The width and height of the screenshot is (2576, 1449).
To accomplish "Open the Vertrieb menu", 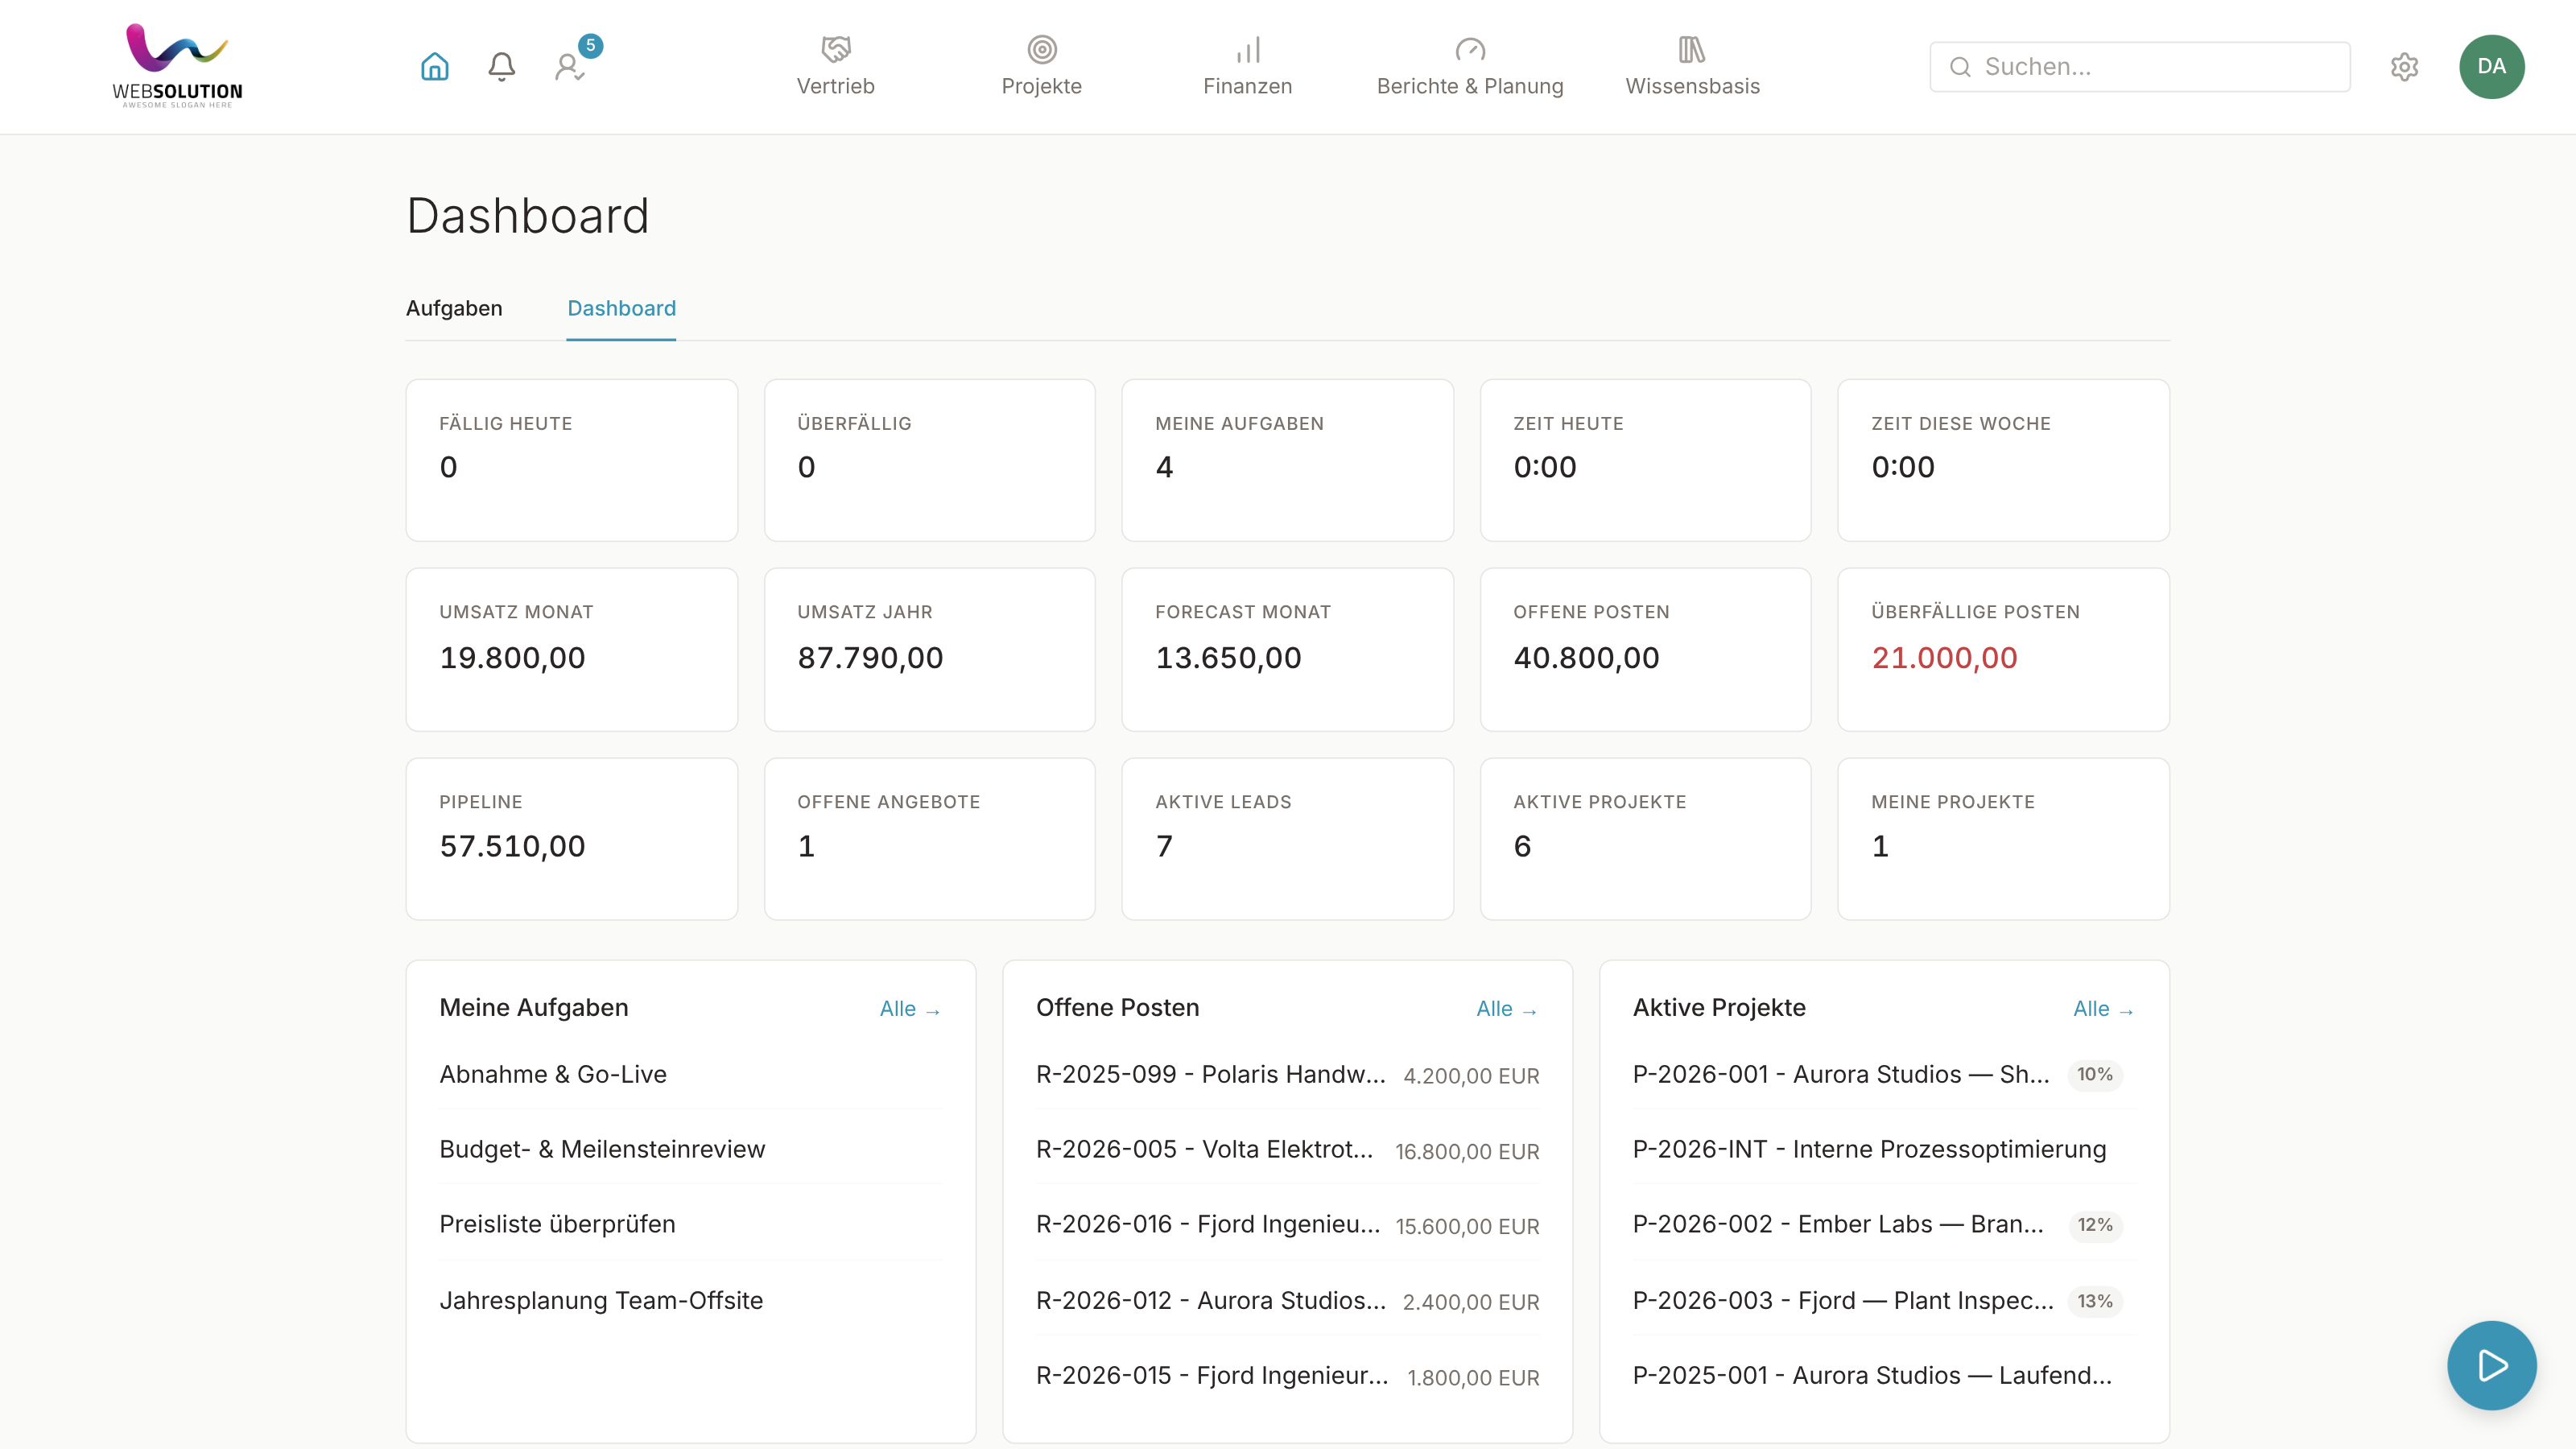I will click(x=836, y=67).
